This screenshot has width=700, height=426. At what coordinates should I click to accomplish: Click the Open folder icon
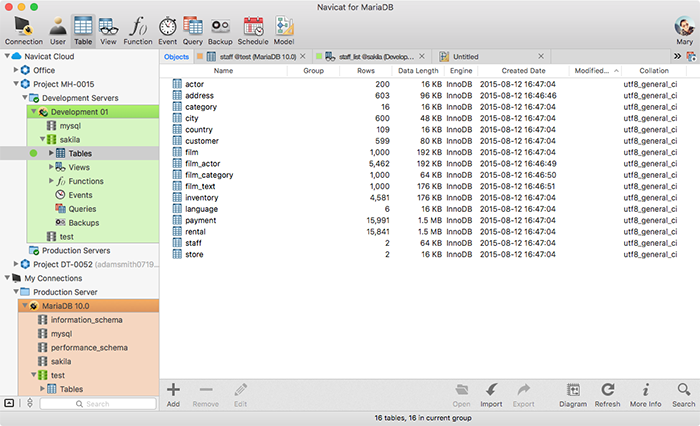[461, 395]
